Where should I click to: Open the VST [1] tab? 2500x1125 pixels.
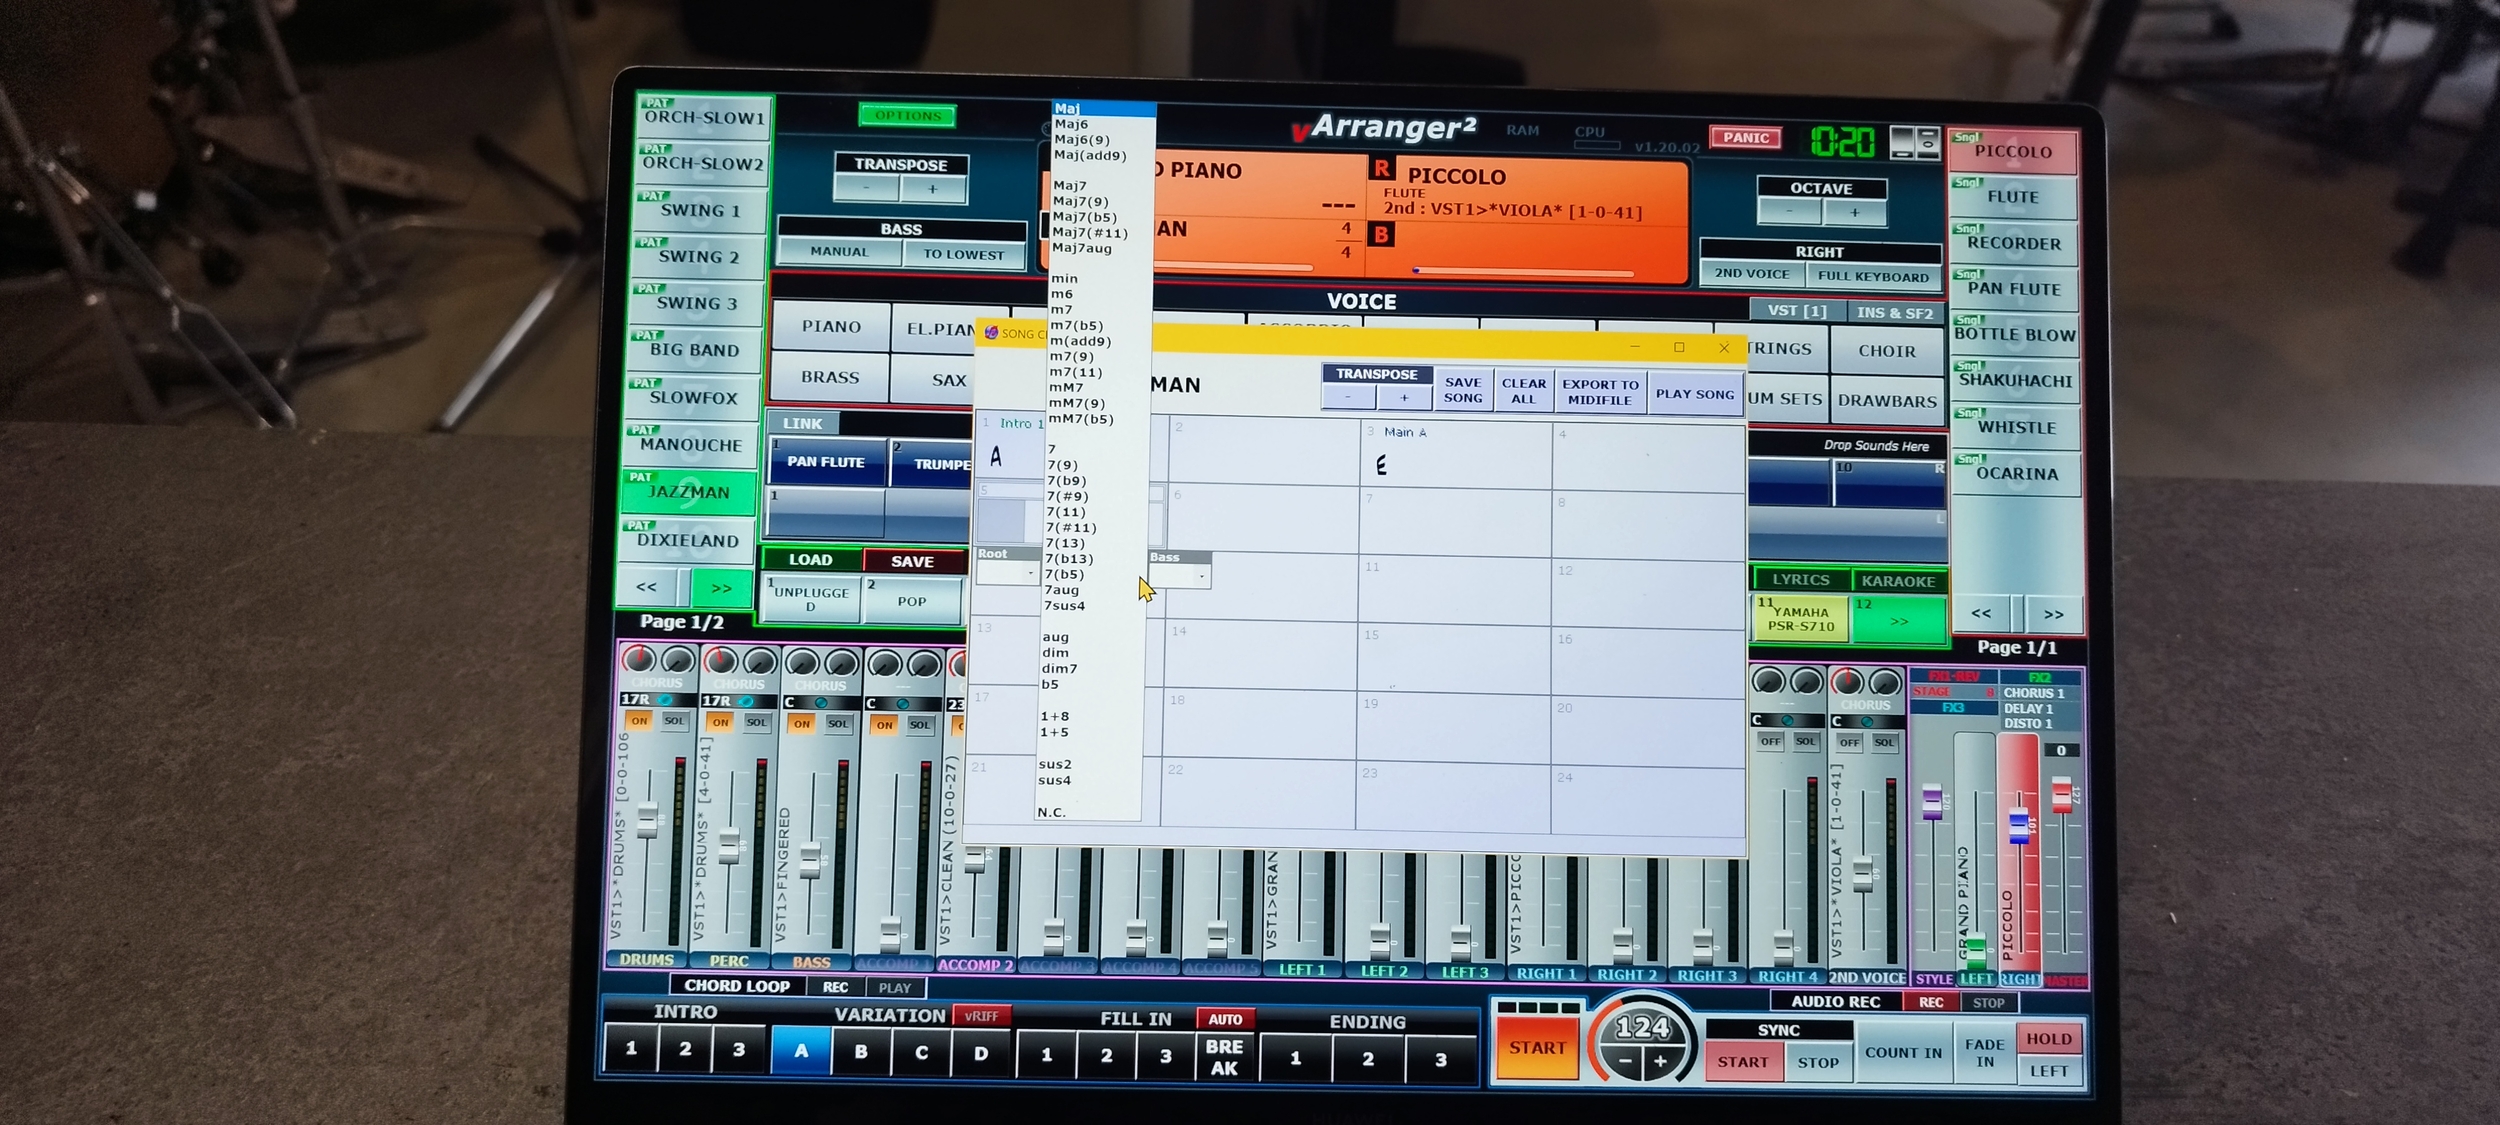click(1797, 311)
